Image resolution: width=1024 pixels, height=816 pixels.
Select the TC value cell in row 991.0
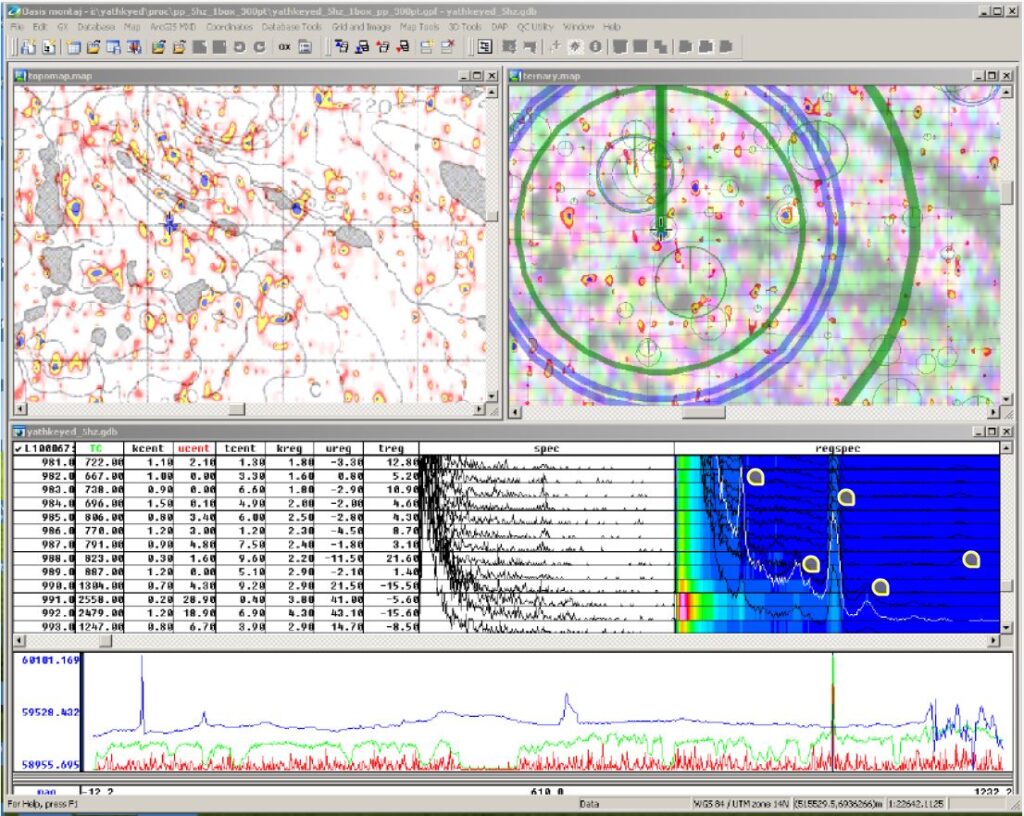click(100, 599)
